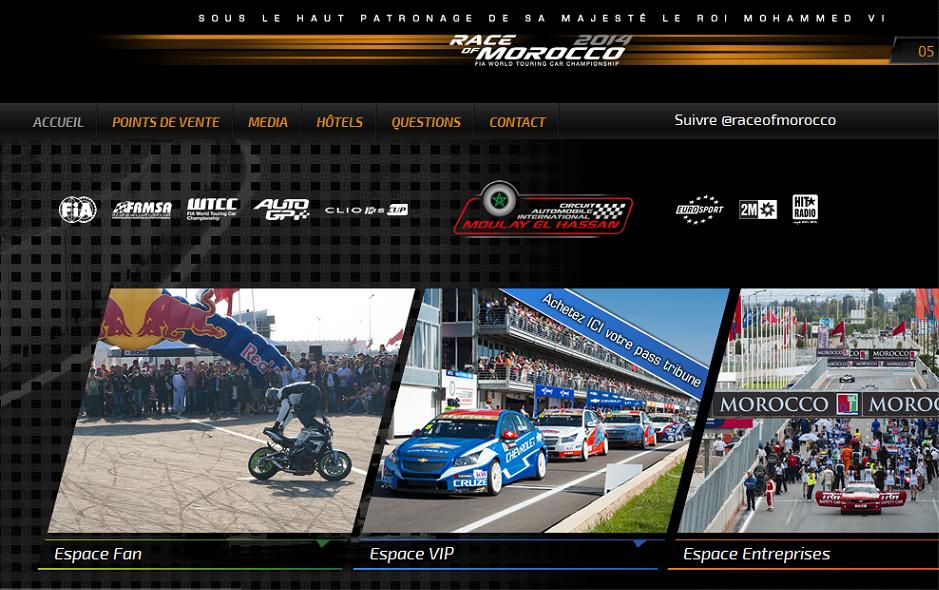Open the FRMSA federation logo
939x590 pixels.
tap(142, 210)
